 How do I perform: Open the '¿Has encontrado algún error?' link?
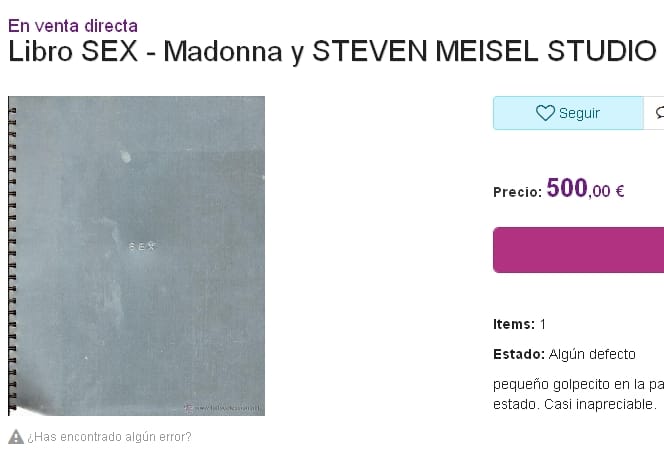tap(109, 437)
